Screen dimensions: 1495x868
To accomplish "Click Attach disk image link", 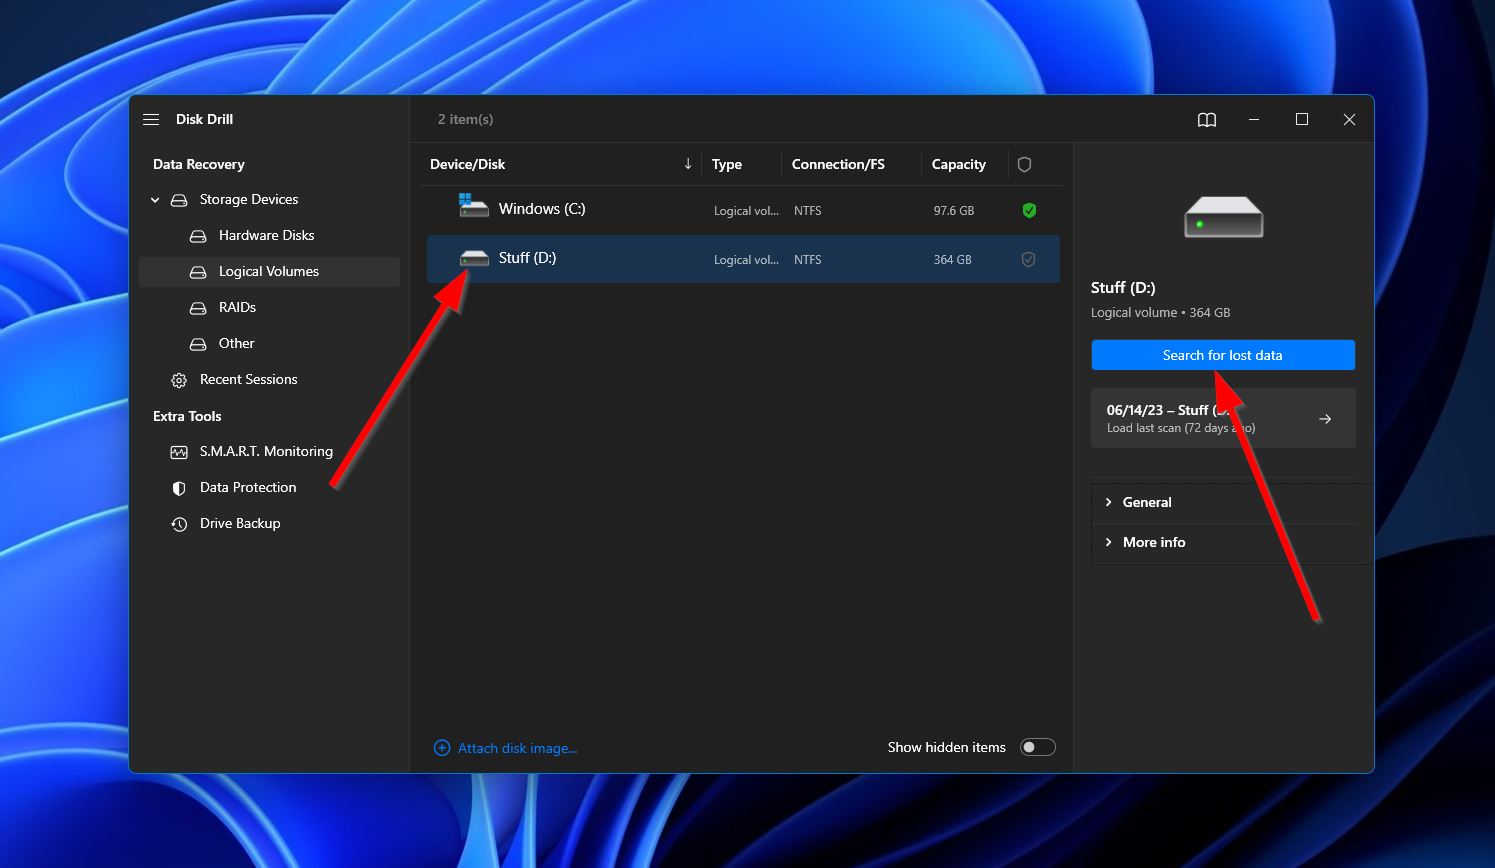I will coord(517,748).
